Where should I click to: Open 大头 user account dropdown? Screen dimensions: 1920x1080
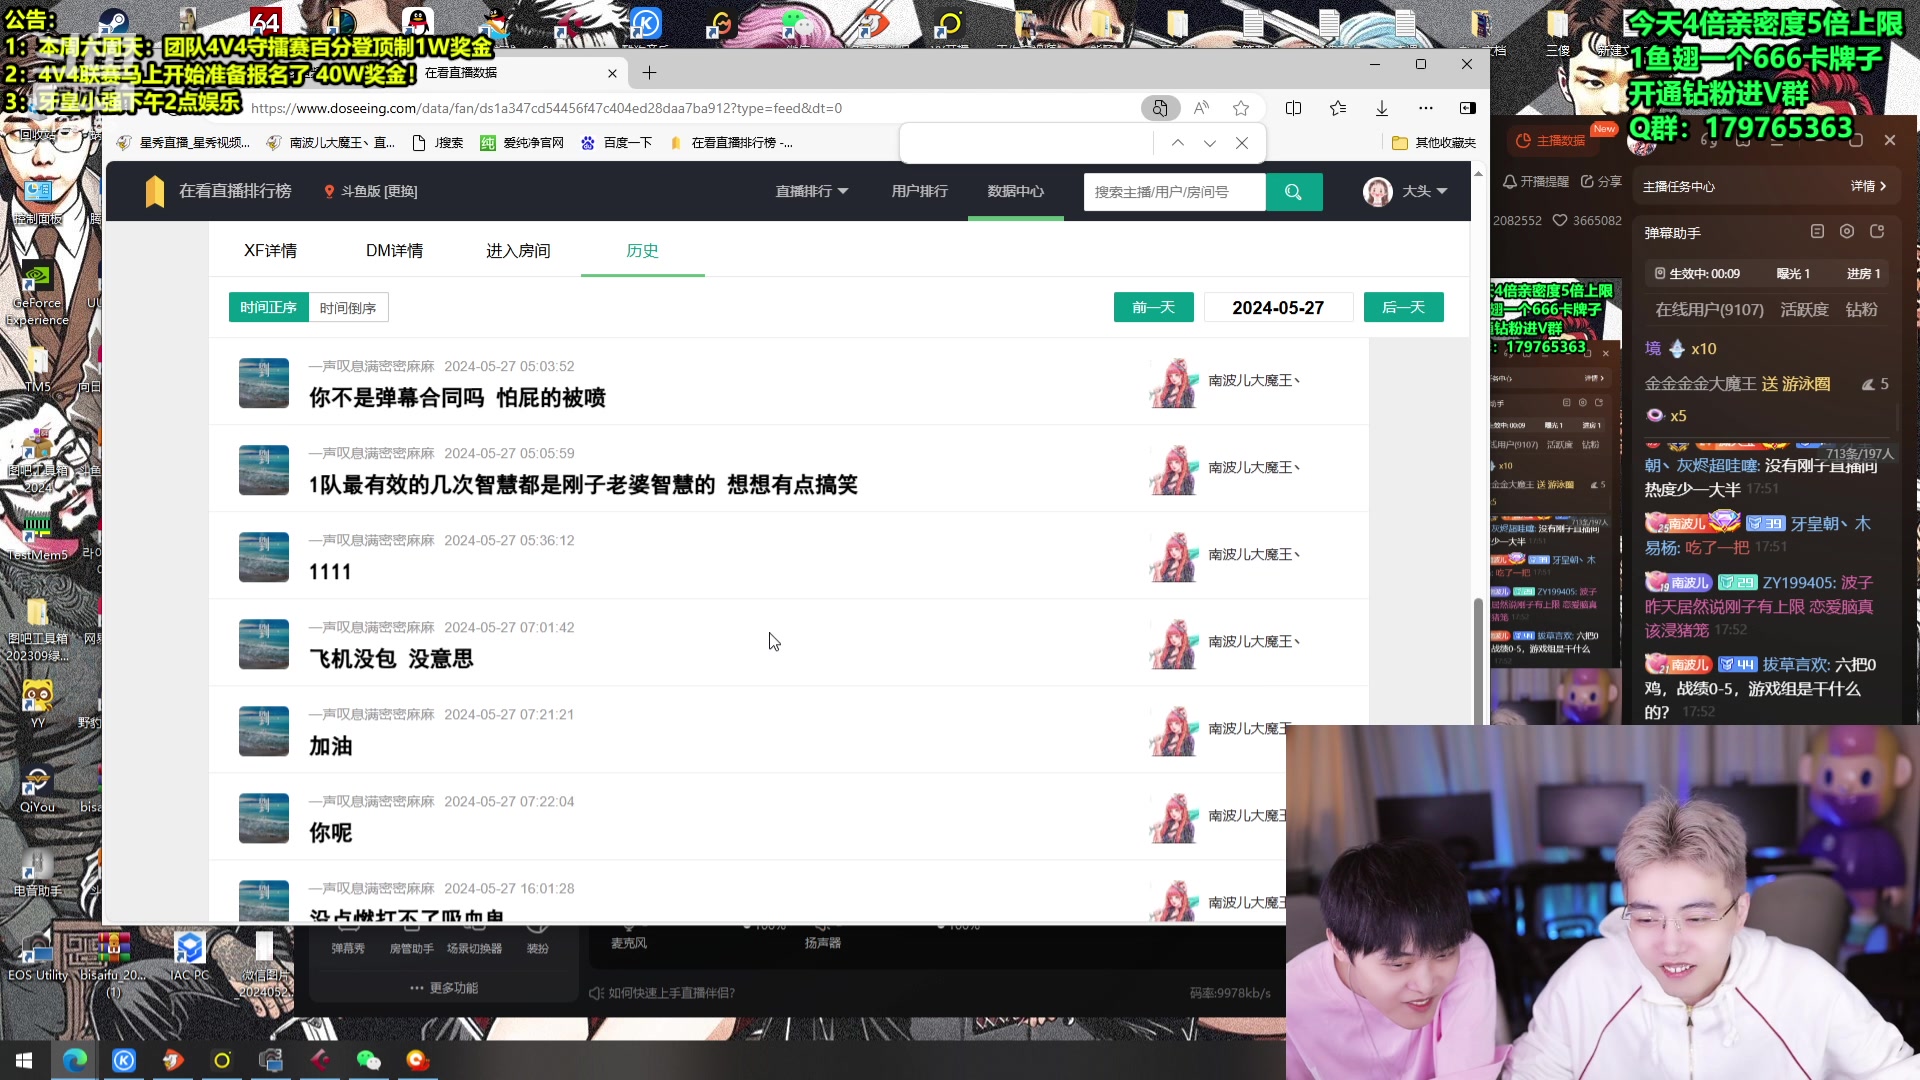[1406, 191]
